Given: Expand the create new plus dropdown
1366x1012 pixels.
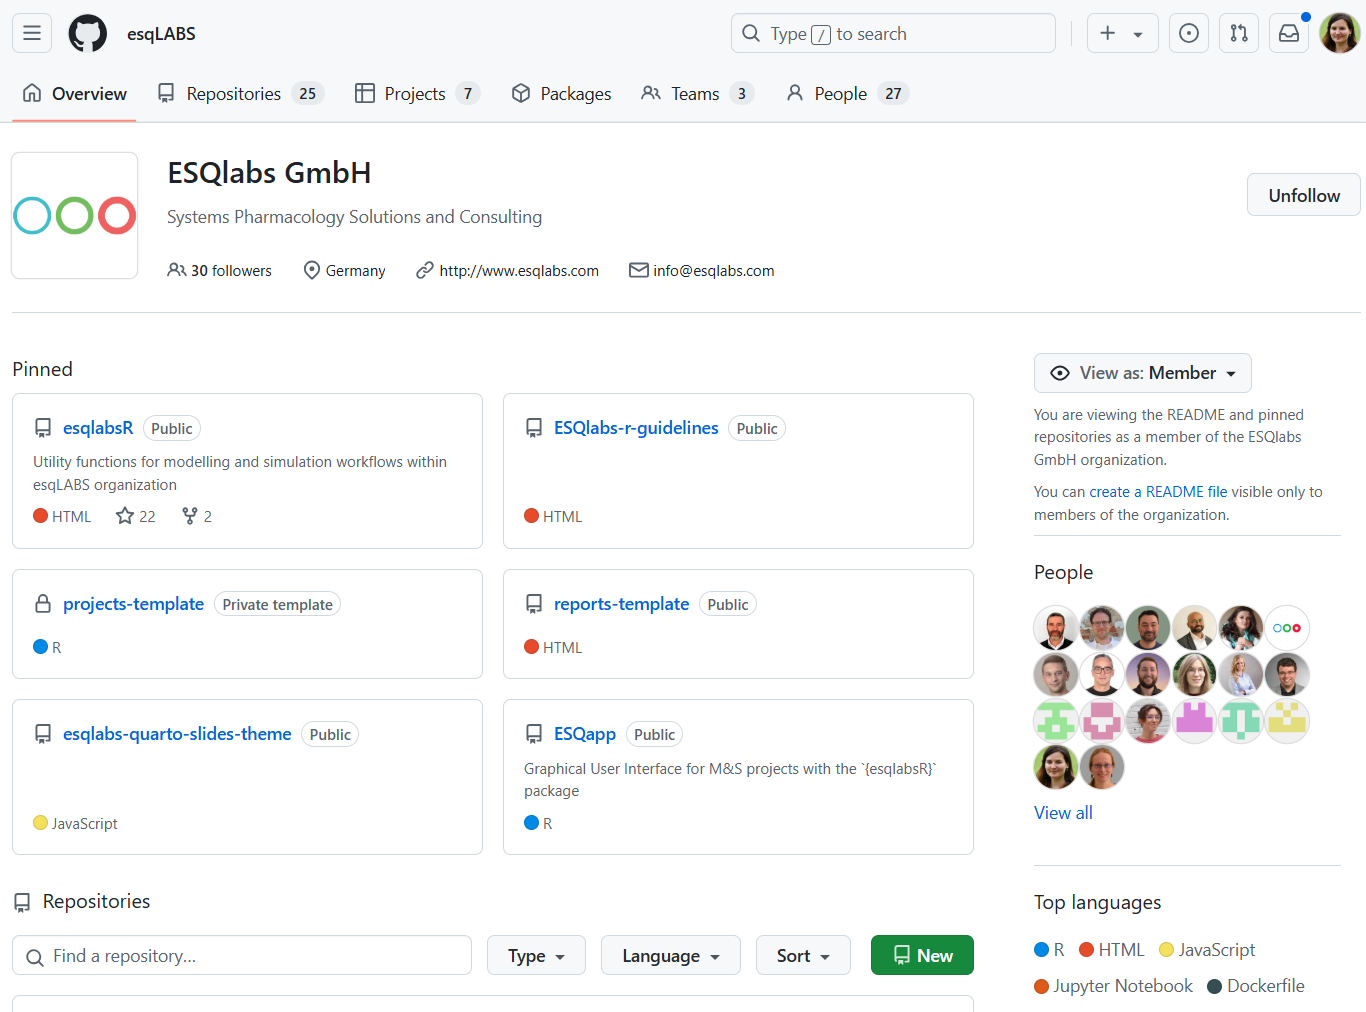Looking at the screenshot, I should pos(1122,33).
